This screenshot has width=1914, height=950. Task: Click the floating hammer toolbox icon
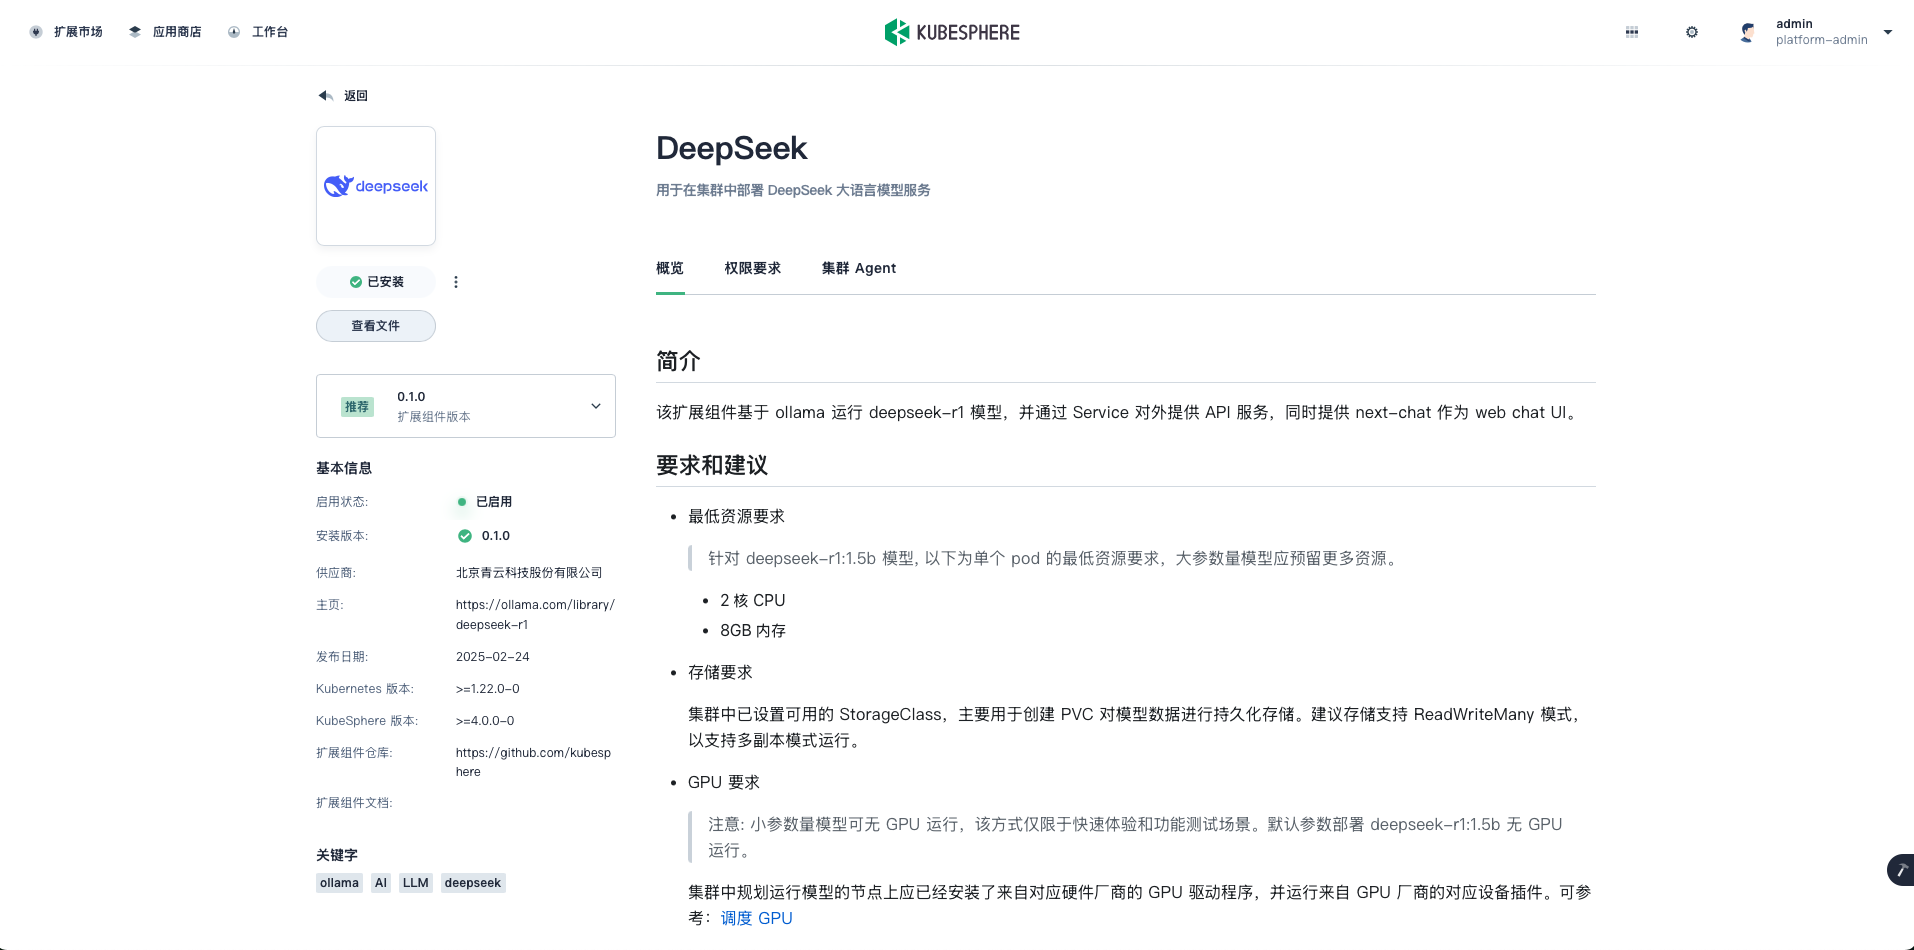(x=1901, y=870)
